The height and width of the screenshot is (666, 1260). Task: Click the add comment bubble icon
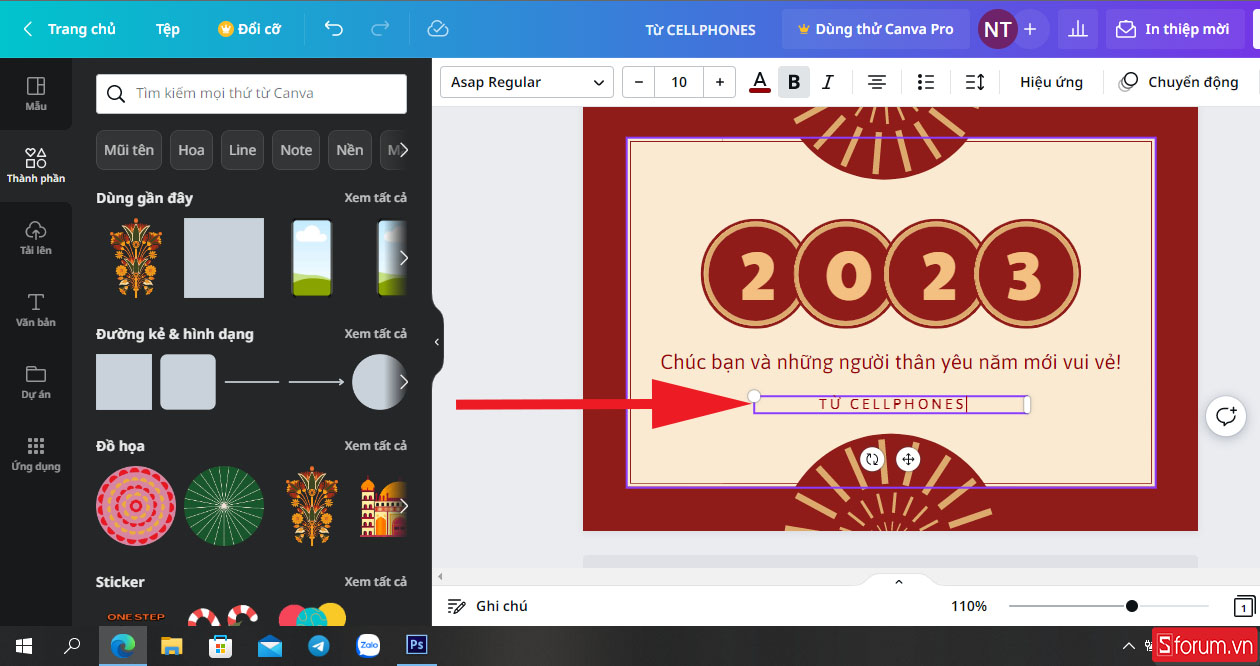[x=1226, y=415]
